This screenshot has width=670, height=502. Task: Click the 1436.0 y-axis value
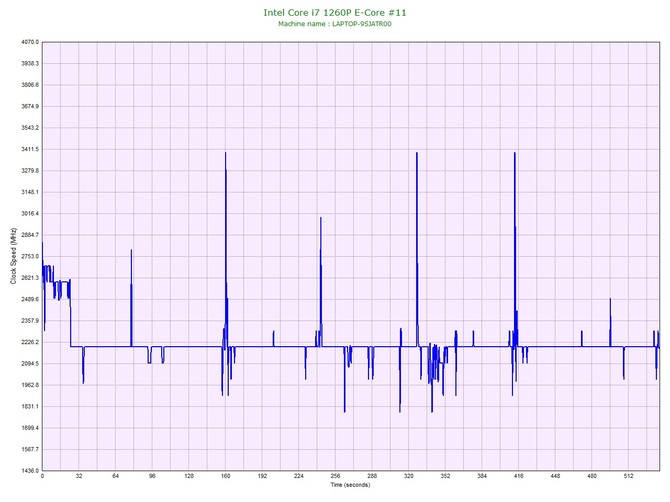click(30, 471)
